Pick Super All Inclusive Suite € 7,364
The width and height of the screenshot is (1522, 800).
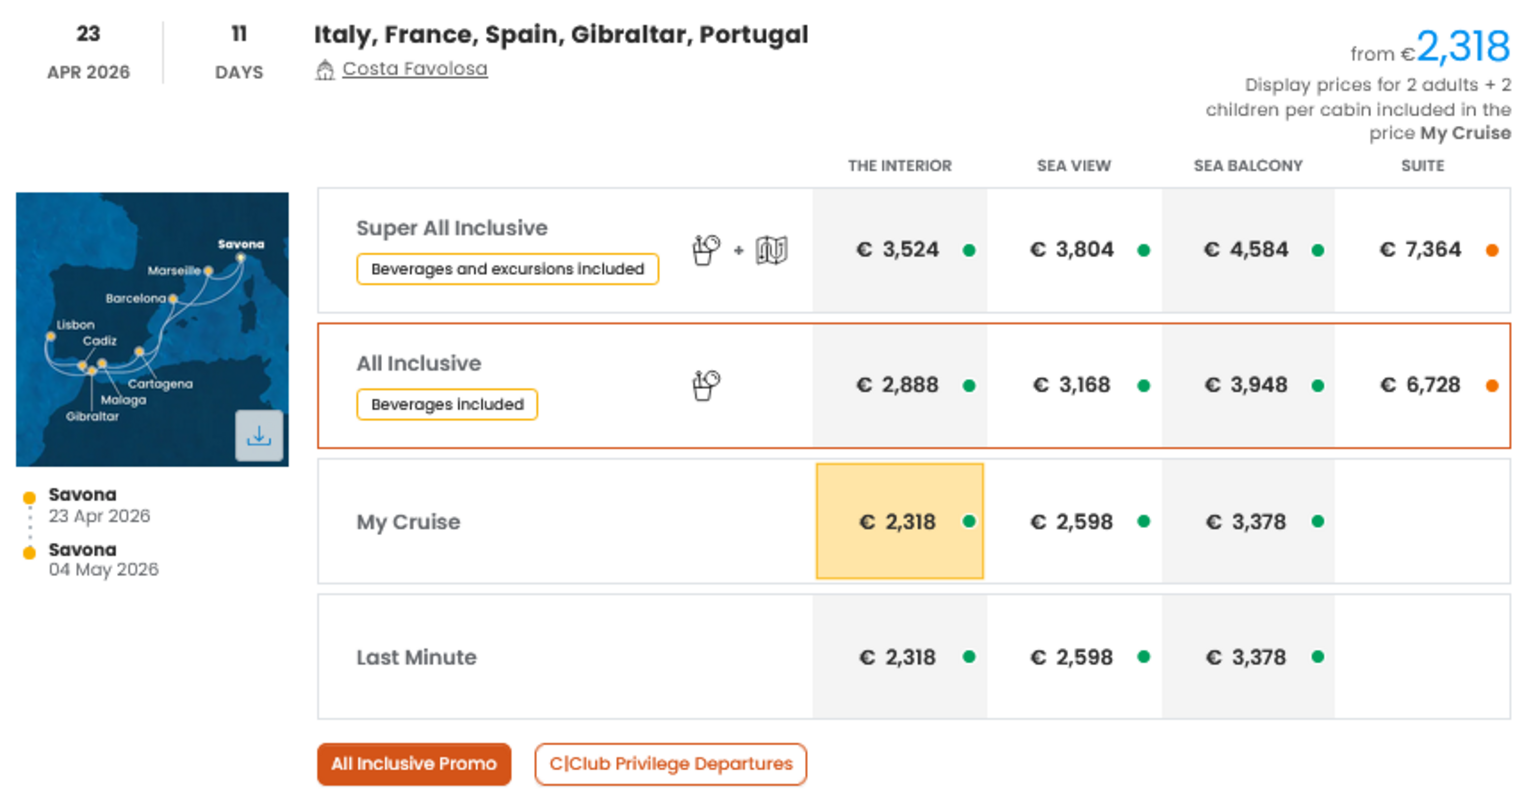pos(1422,250)
